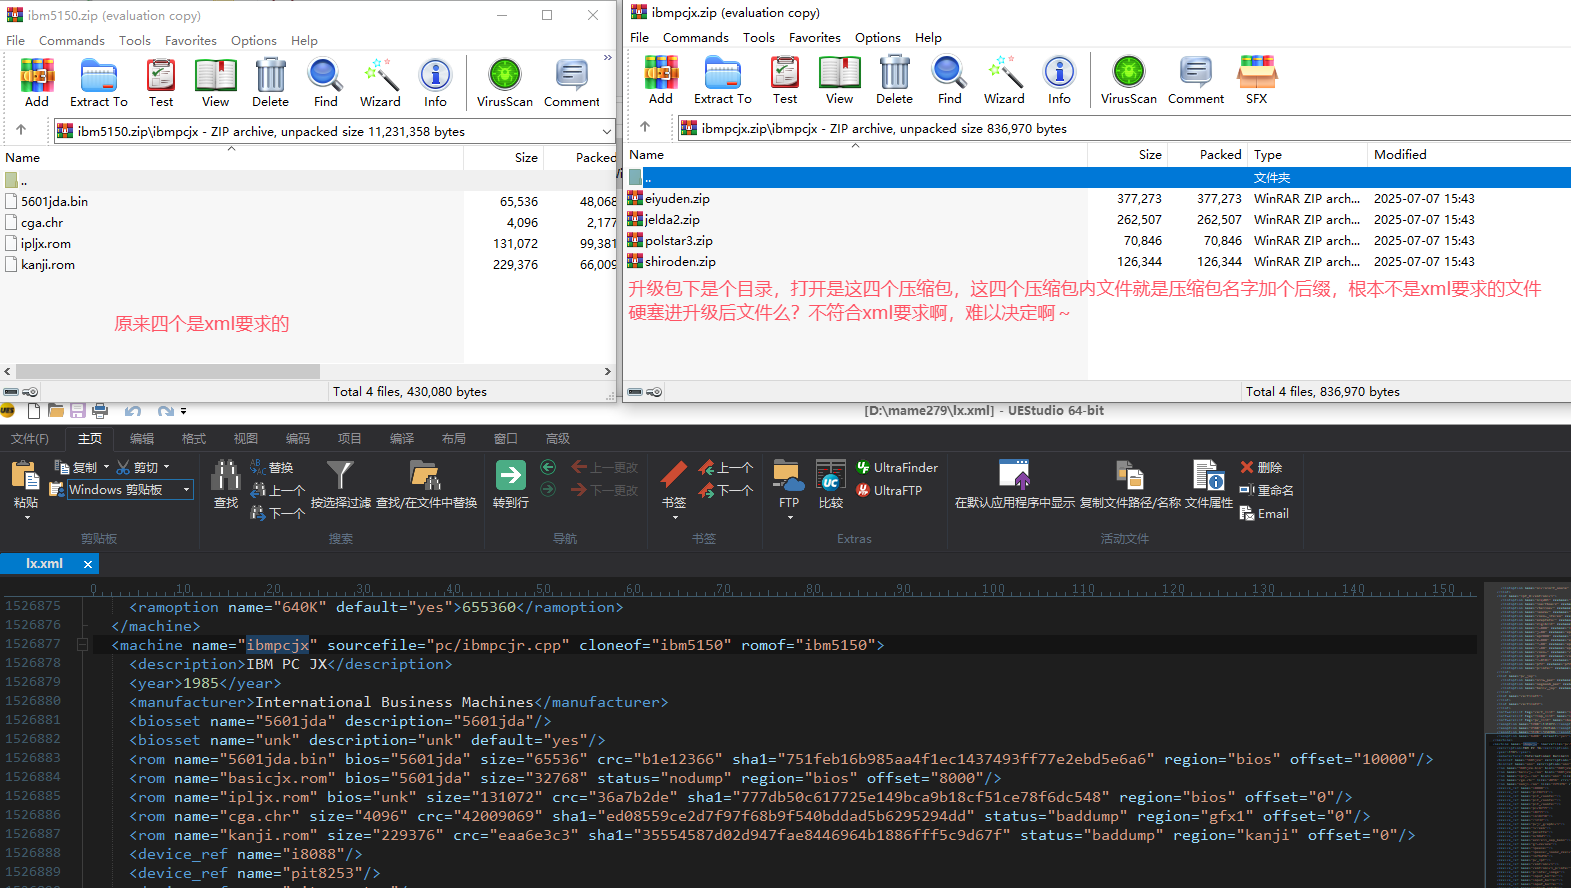This screenshot has height=888, width=1571.
Task: Open address path dropdown in ibm5150.zip window
Action: [606, 131]
